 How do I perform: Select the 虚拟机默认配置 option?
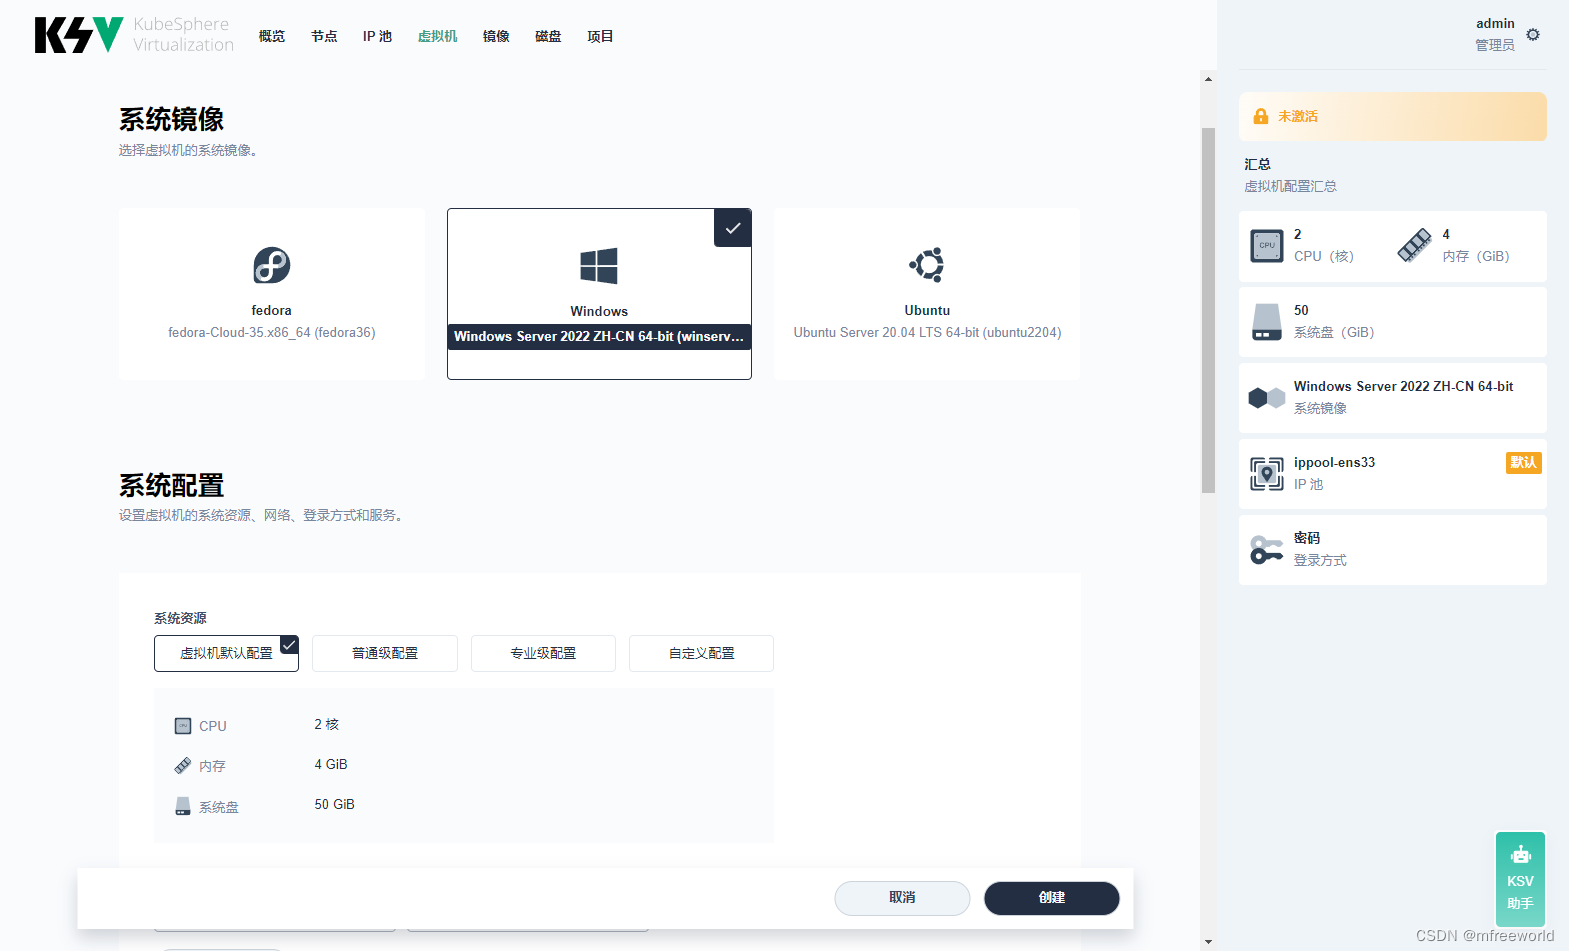click(226, 653)
